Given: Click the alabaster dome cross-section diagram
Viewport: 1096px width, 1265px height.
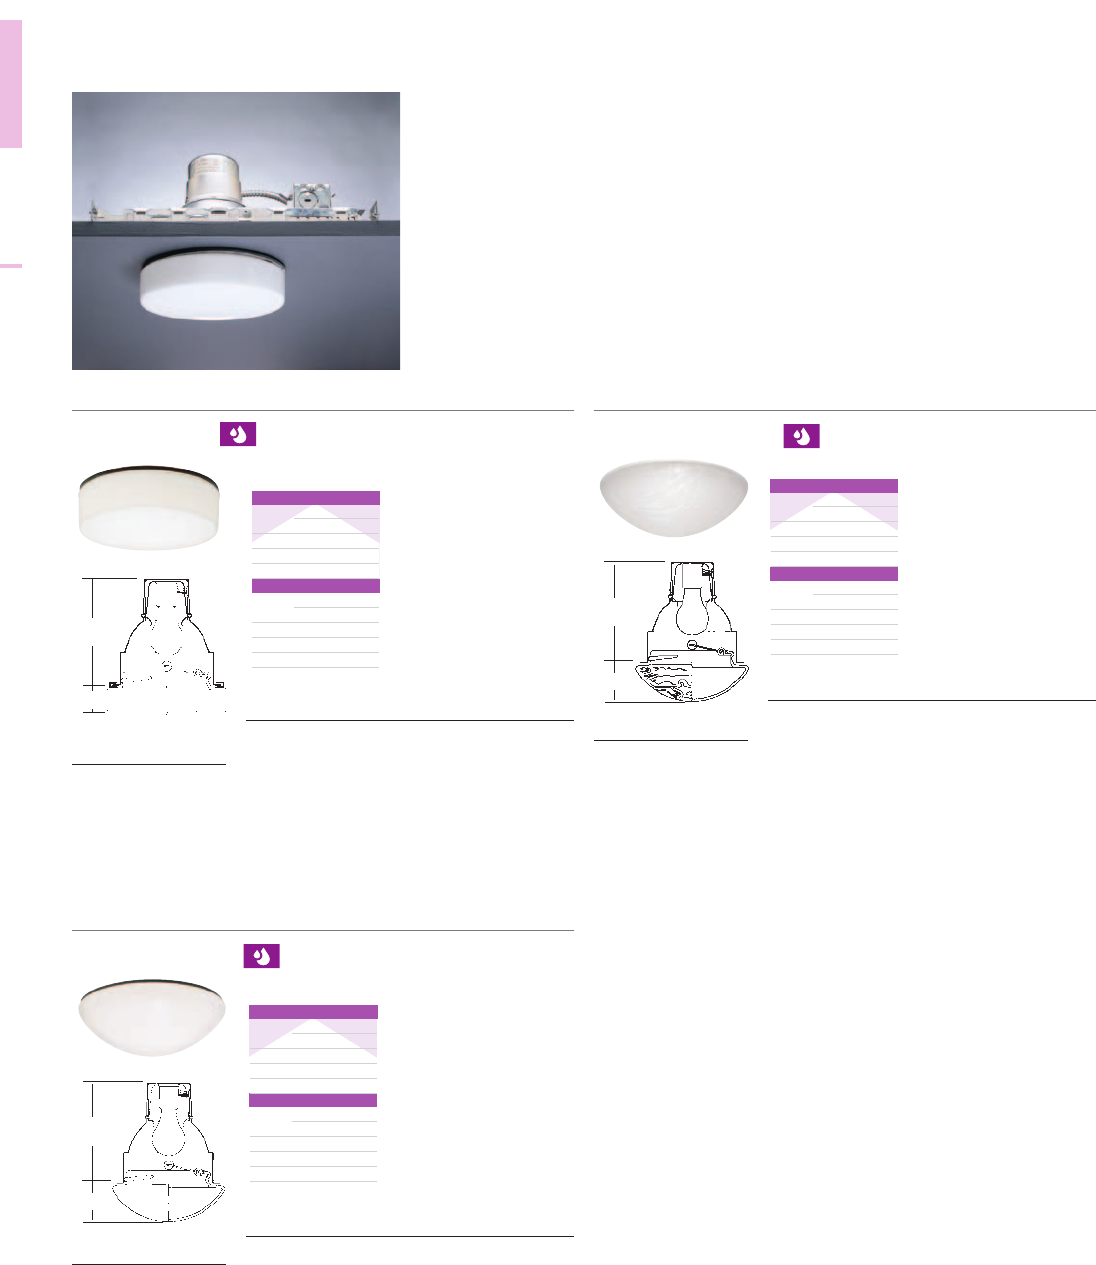Looking at the screenshot, I should [675, 632].
